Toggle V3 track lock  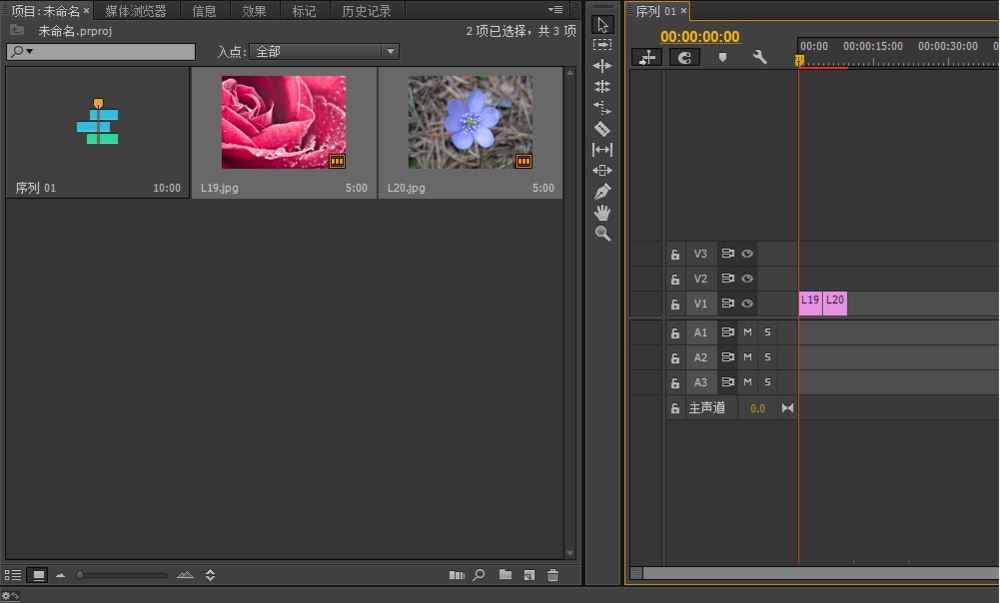(675, 254)
